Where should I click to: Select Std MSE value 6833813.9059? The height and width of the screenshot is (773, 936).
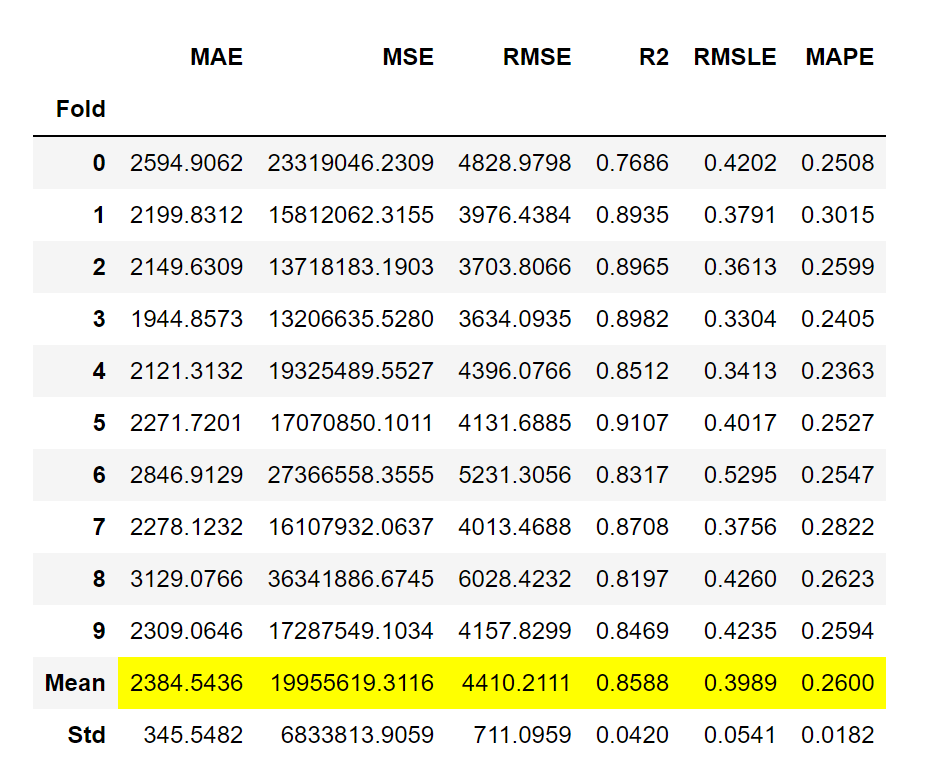click(x=357, y=735)
